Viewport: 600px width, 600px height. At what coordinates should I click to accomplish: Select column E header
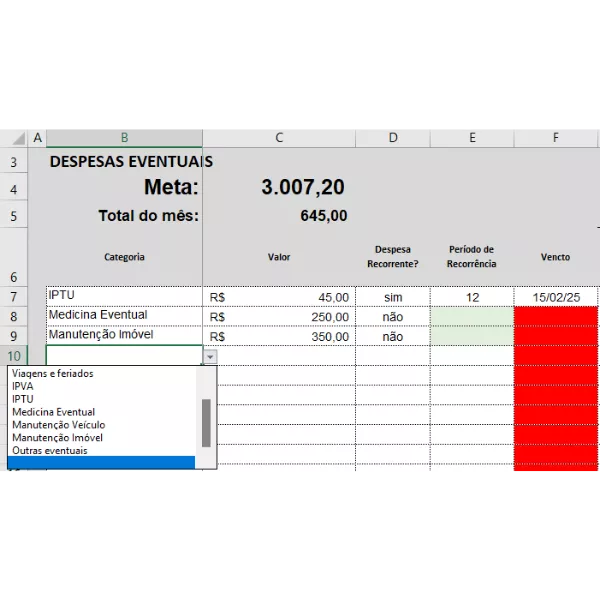472,138
